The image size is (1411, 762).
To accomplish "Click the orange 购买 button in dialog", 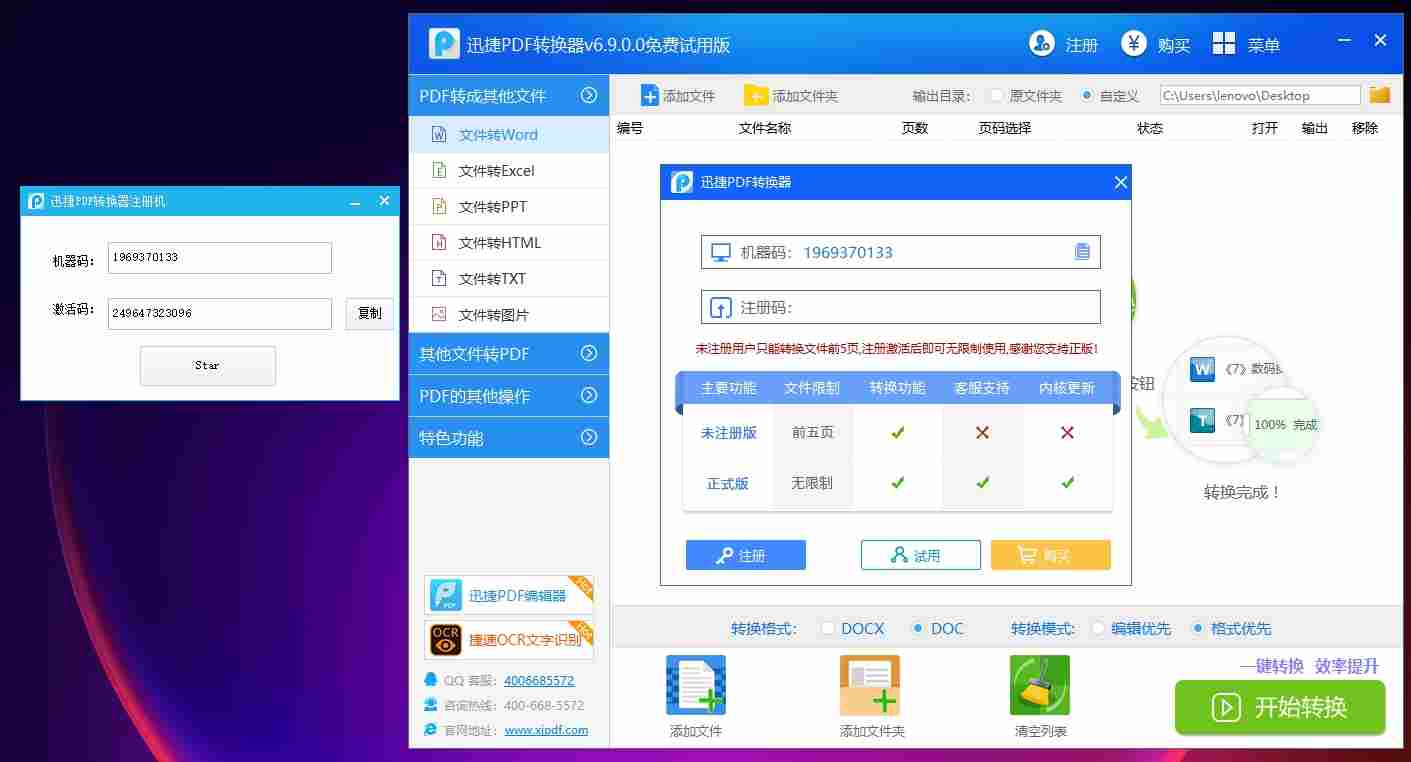I will [x=1051, y=555].
